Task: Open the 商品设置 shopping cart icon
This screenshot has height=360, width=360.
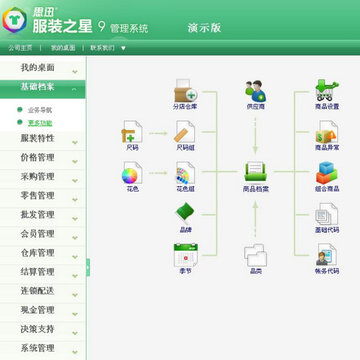Action: [x=327, y=90]
